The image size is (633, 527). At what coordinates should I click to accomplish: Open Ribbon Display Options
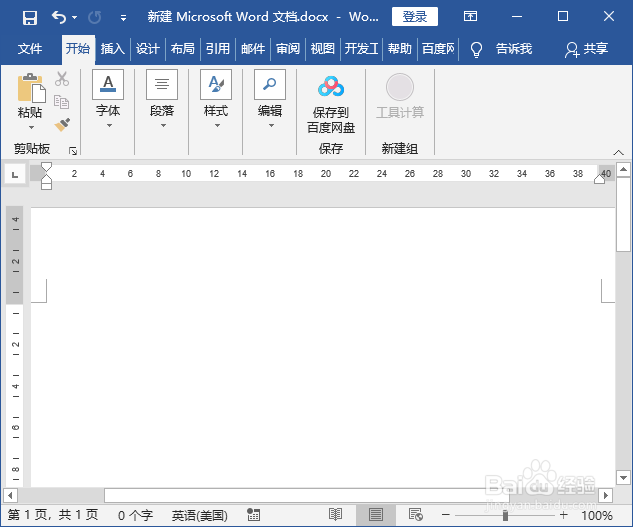coord(470,17)
